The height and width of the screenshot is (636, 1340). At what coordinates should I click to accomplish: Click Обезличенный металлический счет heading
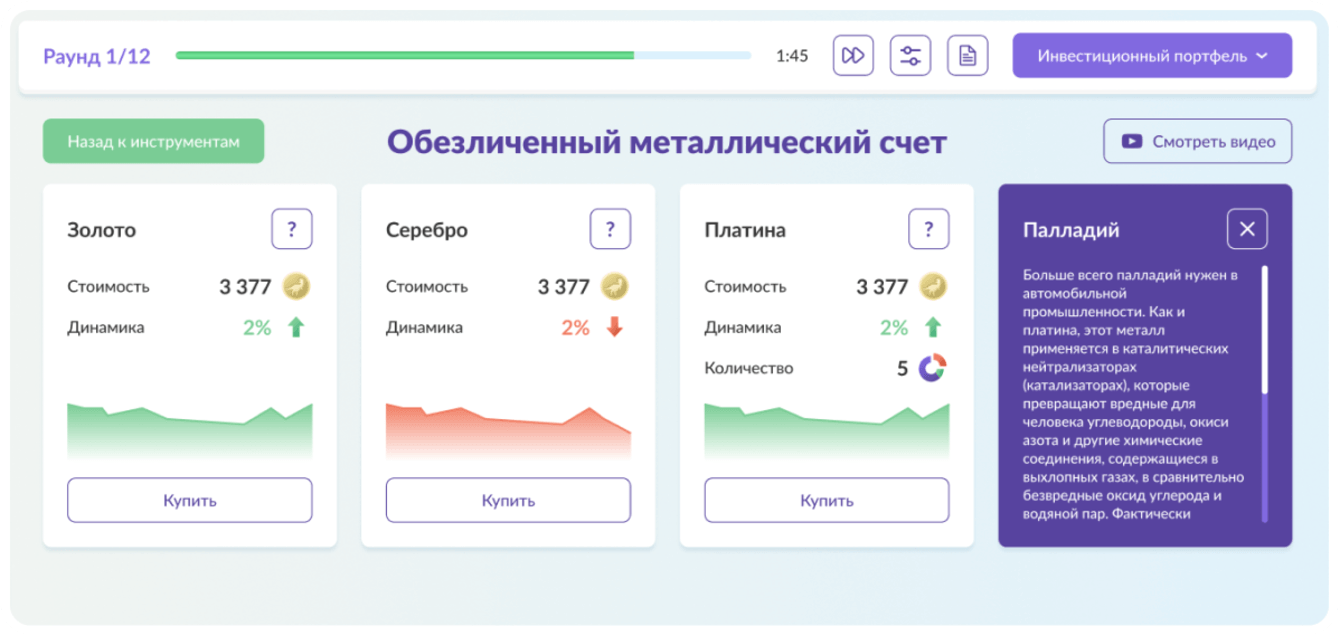667,142
